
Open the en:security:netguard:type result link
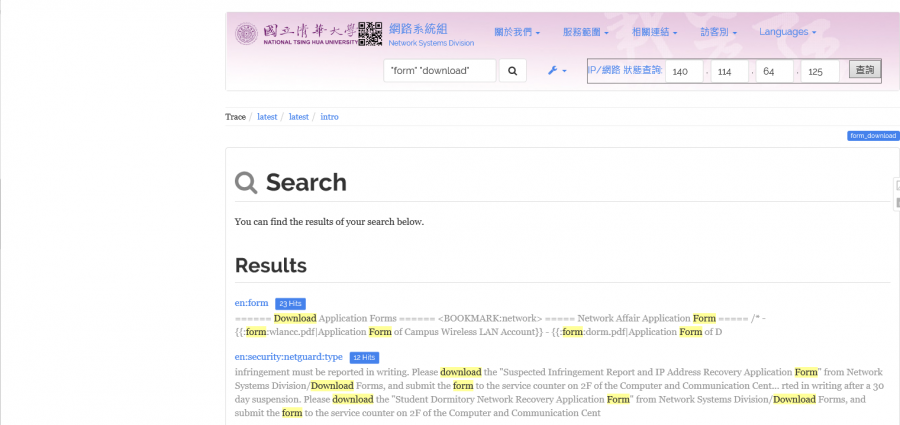pos(288,357)
